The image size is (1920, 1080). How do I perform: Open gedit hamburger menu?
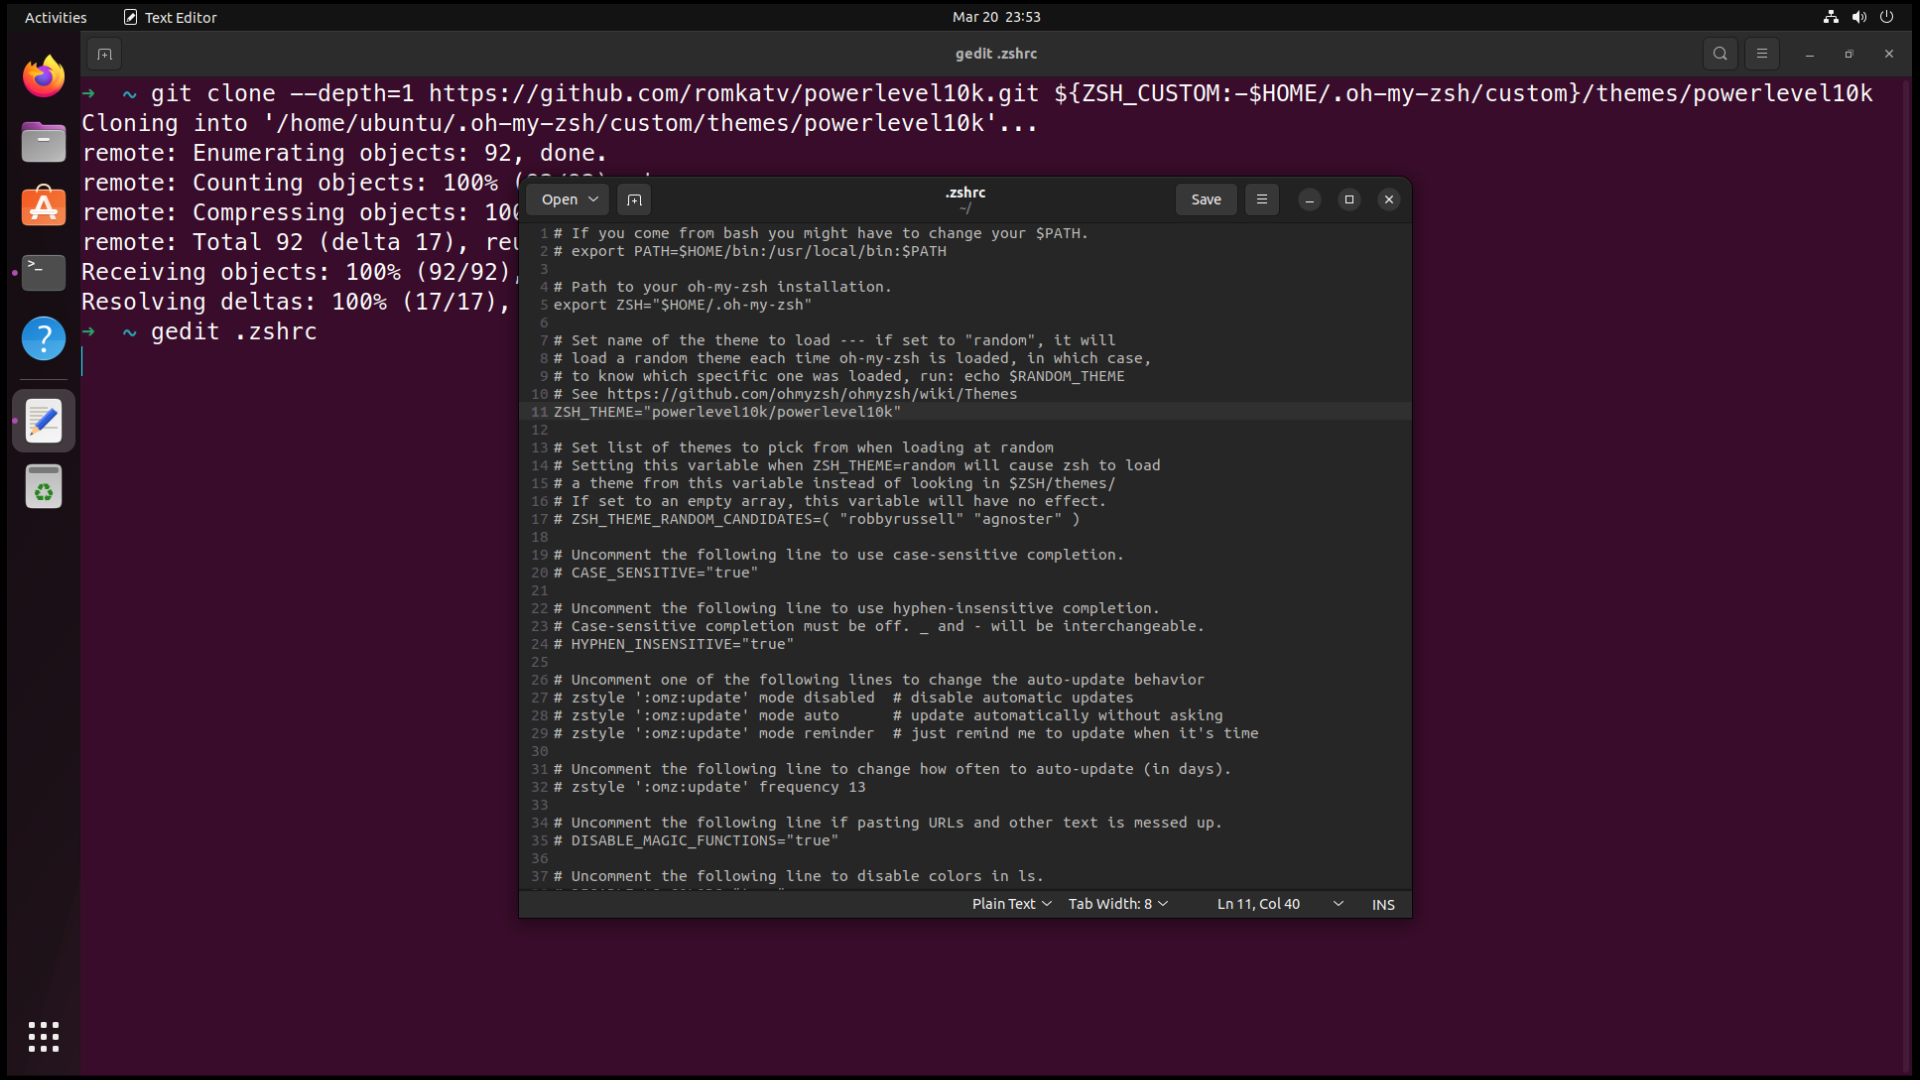pos(1262,200)
